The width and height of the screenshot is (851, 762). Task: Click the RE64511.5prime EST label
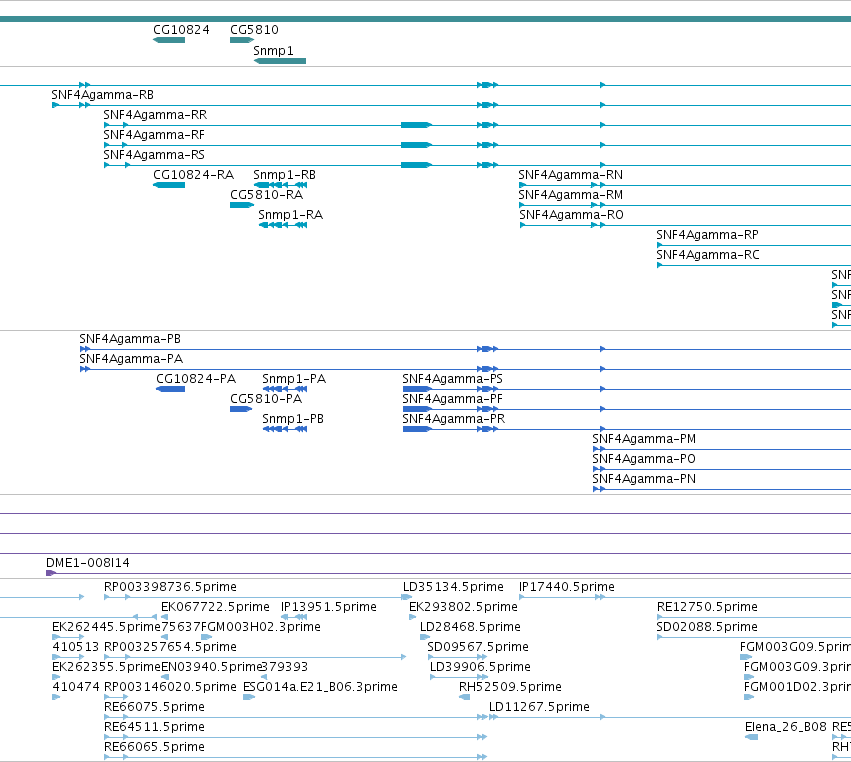click(154, 727)
